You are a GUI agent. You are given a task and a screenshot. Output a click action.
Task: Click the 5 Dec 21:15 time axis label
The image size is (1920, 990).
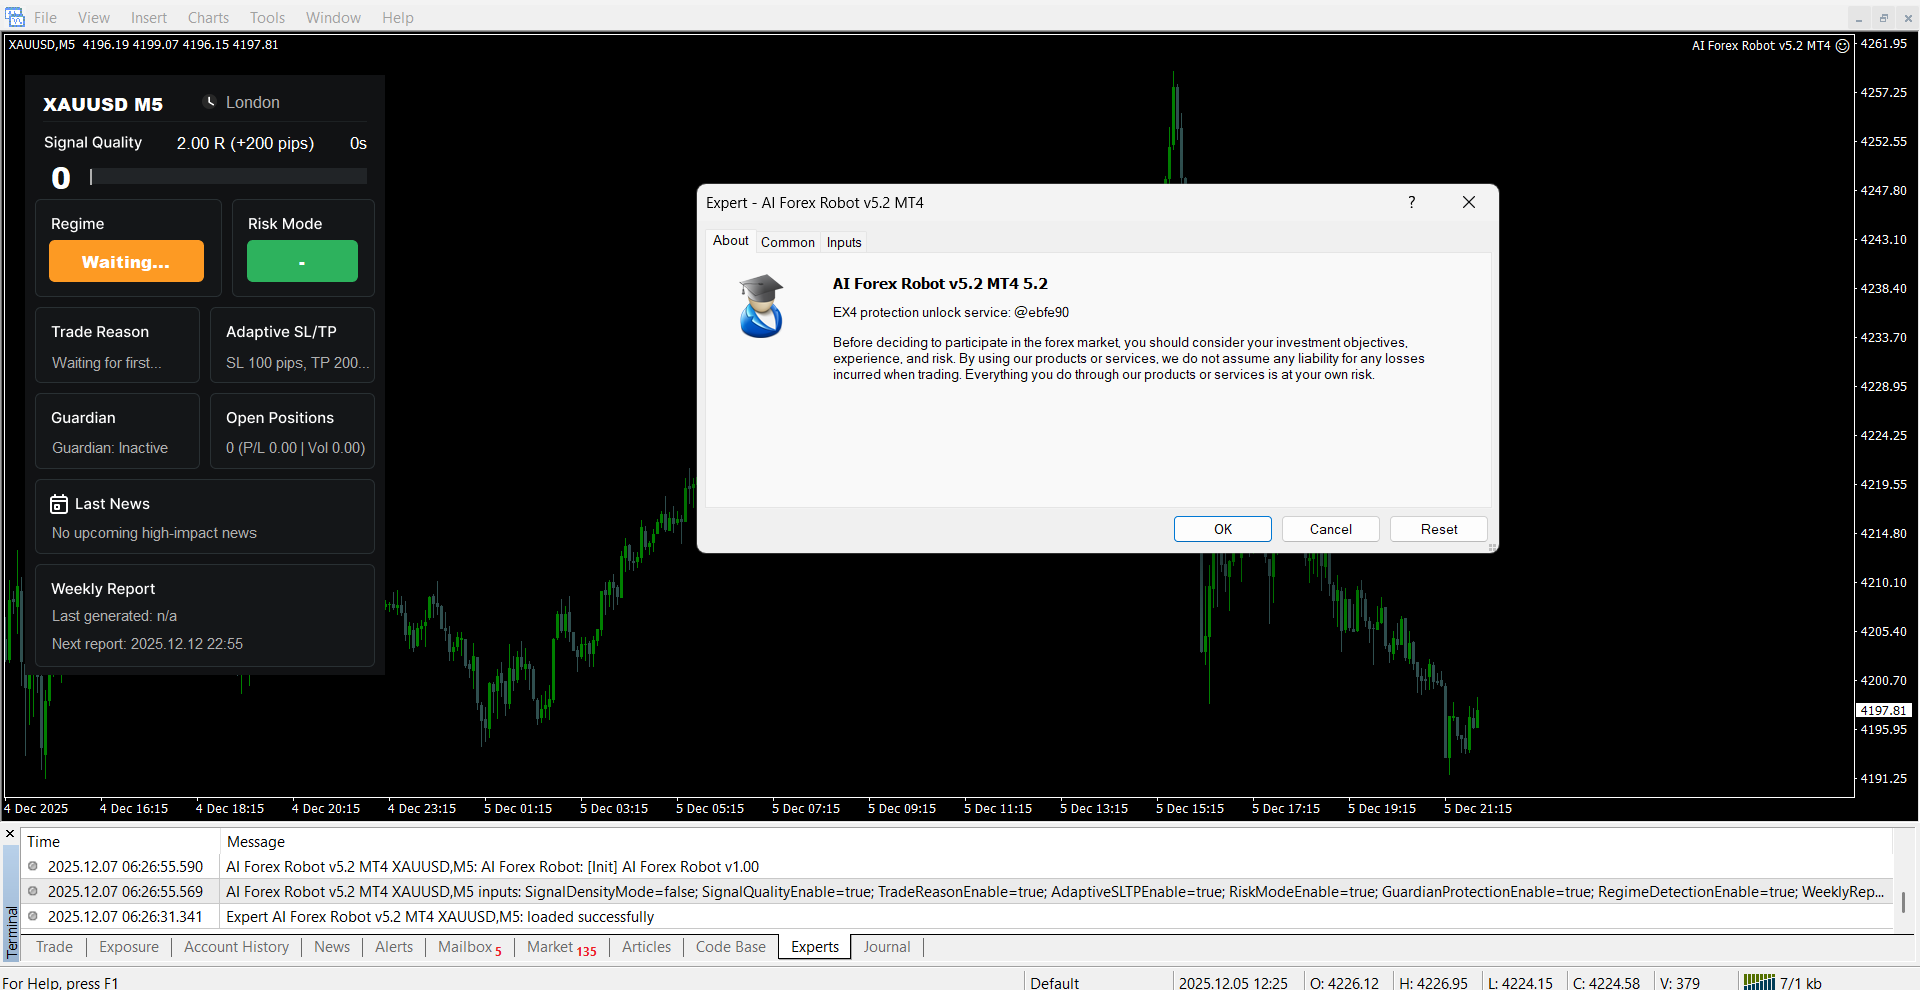click(1478, 809)
